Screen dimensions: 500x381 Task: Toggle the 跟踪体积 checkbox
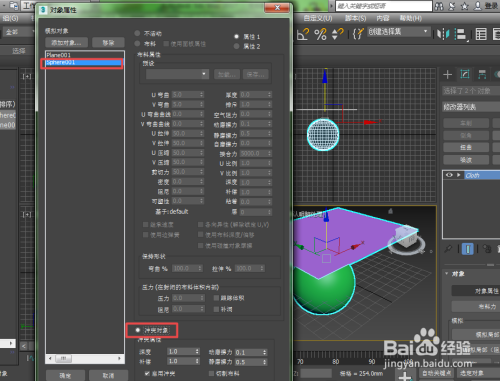(216, 298)
